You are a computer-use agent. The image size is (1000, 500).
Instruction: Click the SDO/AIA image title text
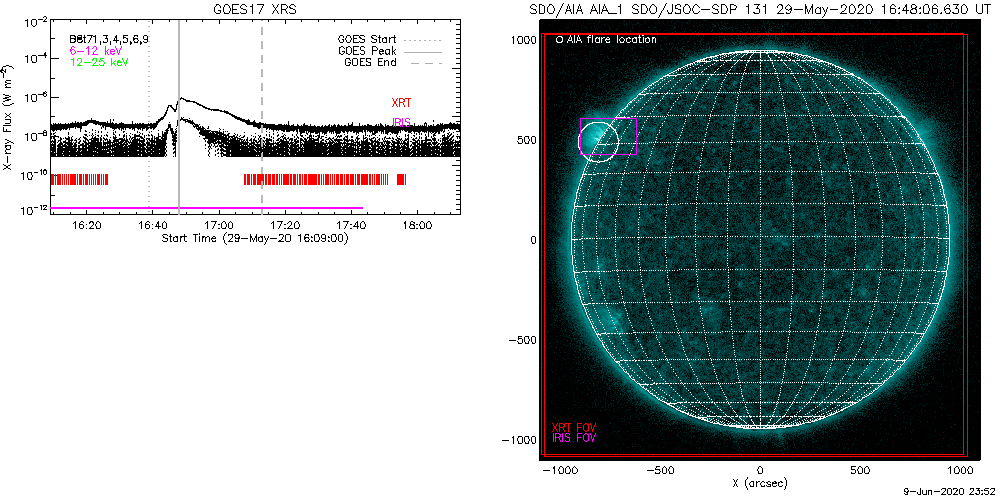[x=759, y=11]
